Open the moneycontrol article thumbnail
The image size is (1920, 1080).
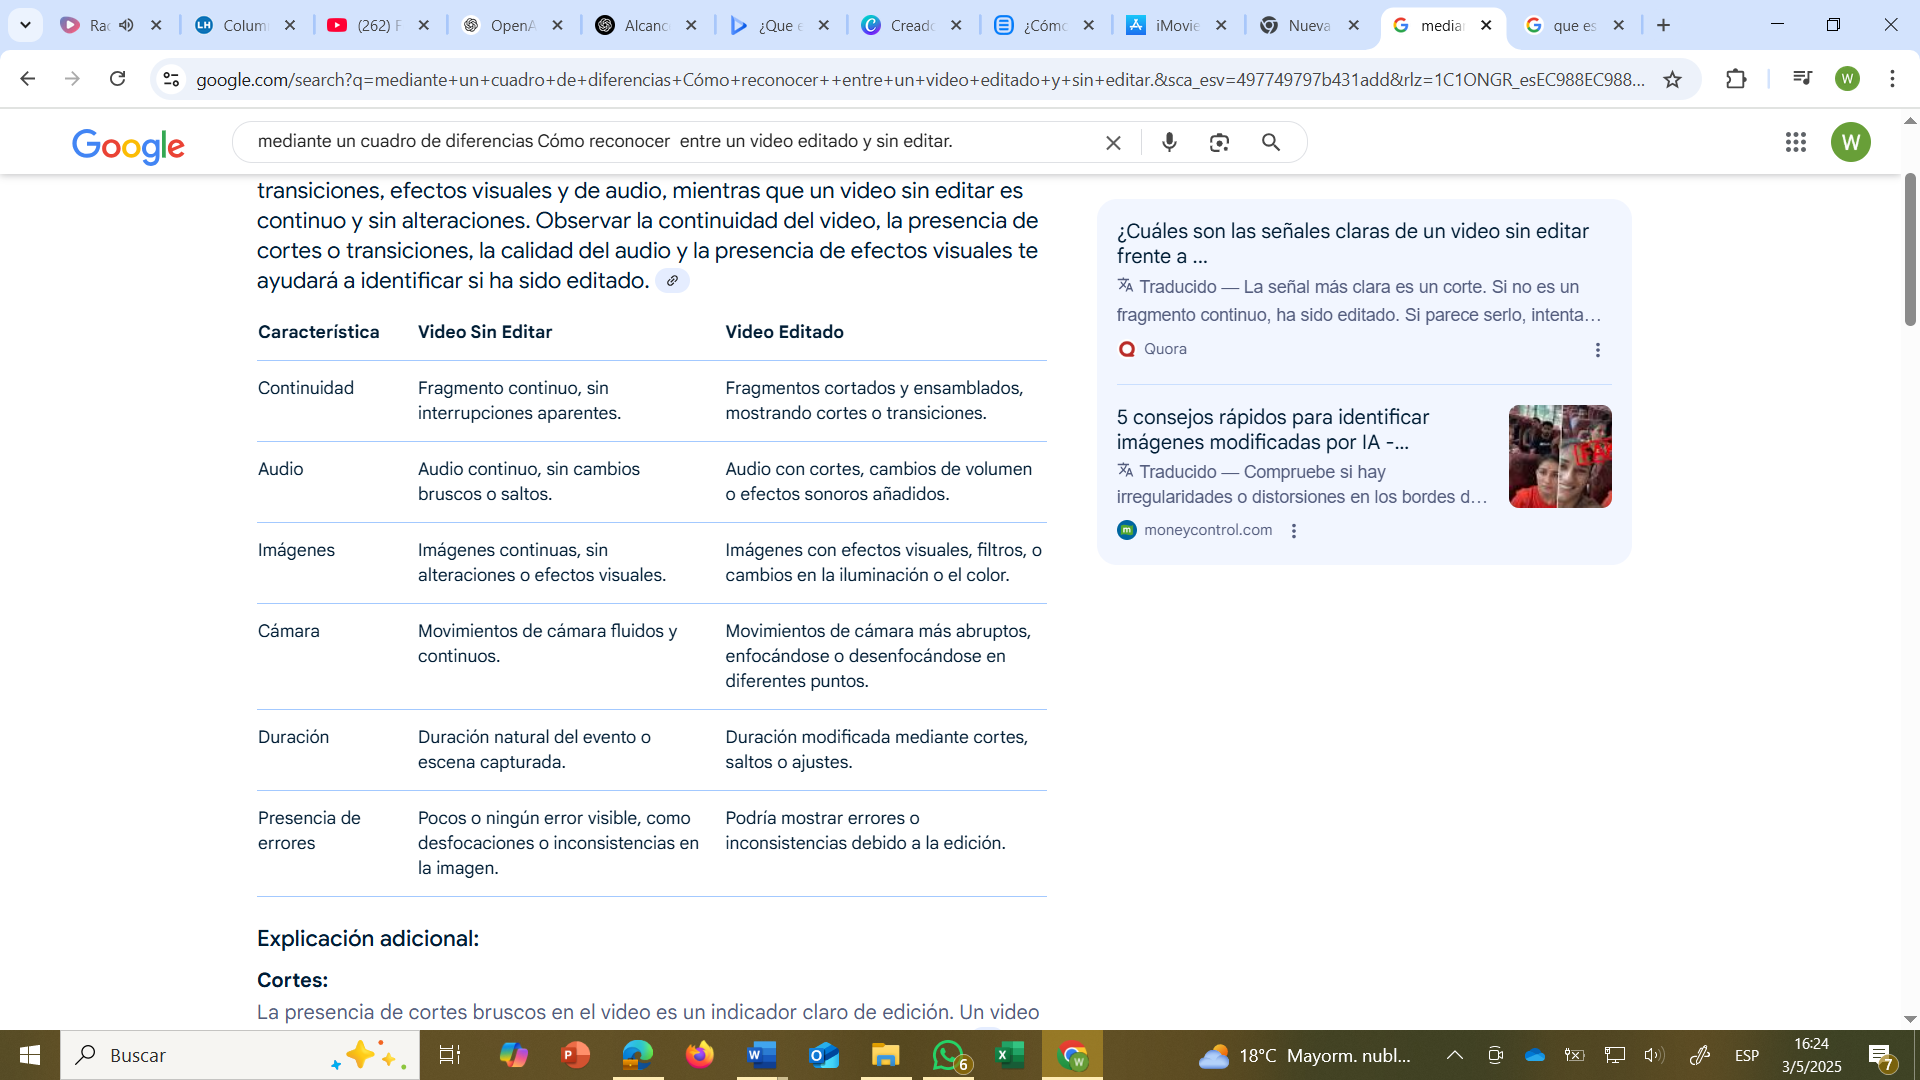(x=1560, y=456)
